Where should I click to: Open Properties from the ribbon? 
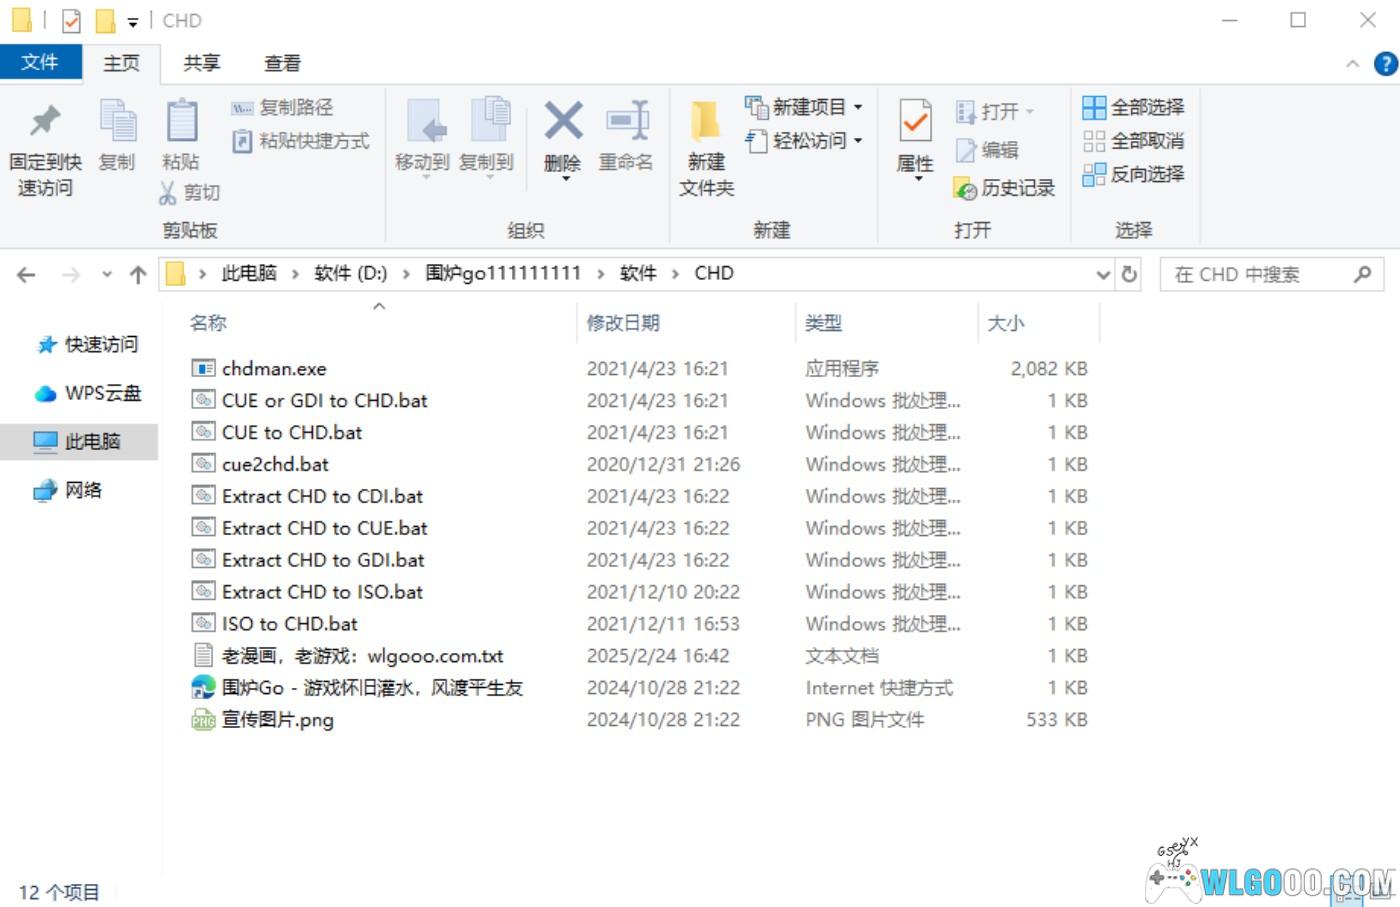[x=914, y=122]
